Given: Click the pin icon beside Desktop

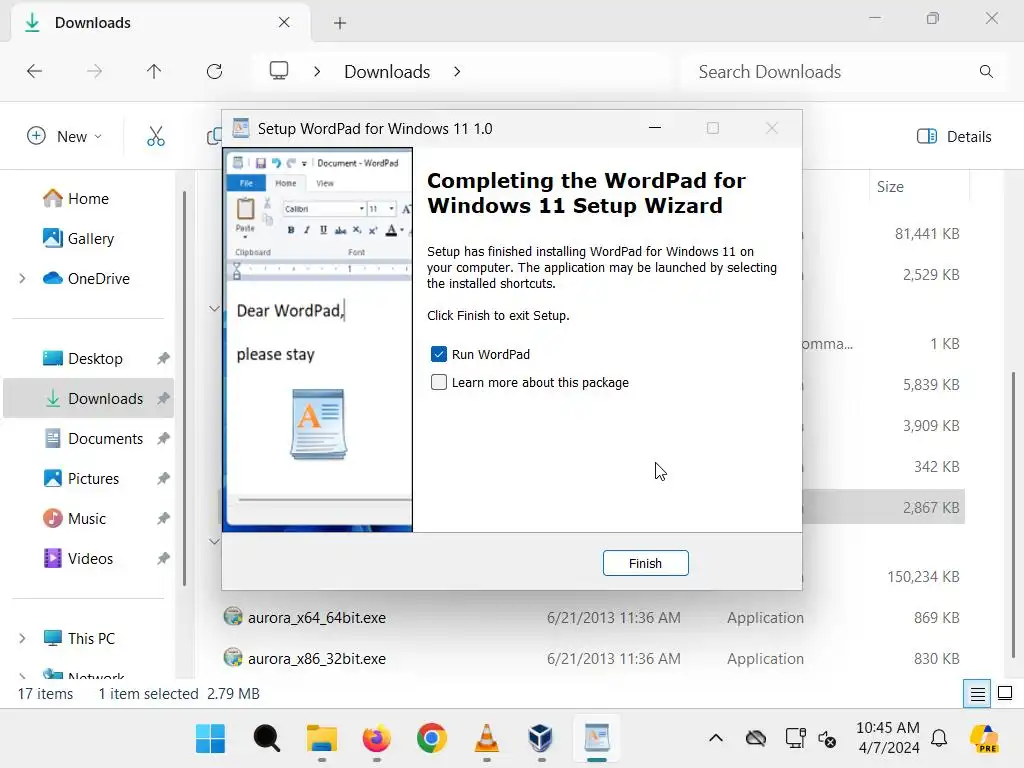Looking at the screenshot, I should click(x=163, y=359).
